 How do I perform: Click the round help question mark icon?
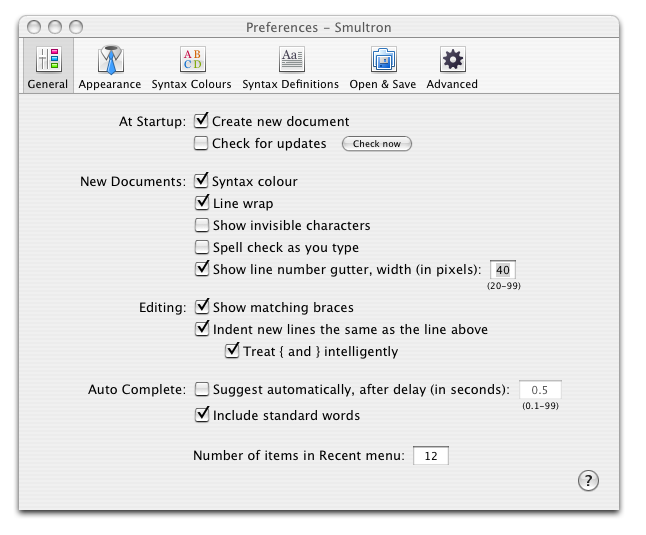coord(588,481)
